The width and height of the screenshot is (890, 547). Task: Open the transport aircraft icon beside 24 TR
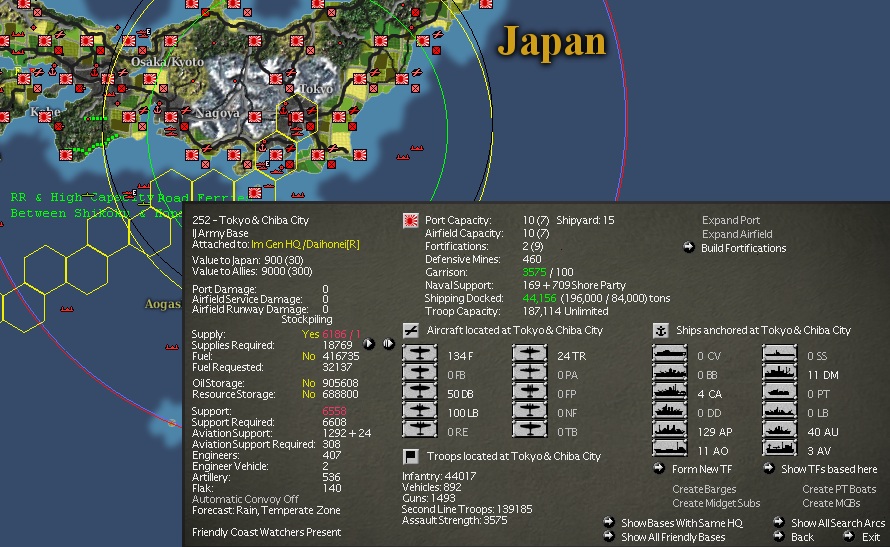[x=530, y=355]
